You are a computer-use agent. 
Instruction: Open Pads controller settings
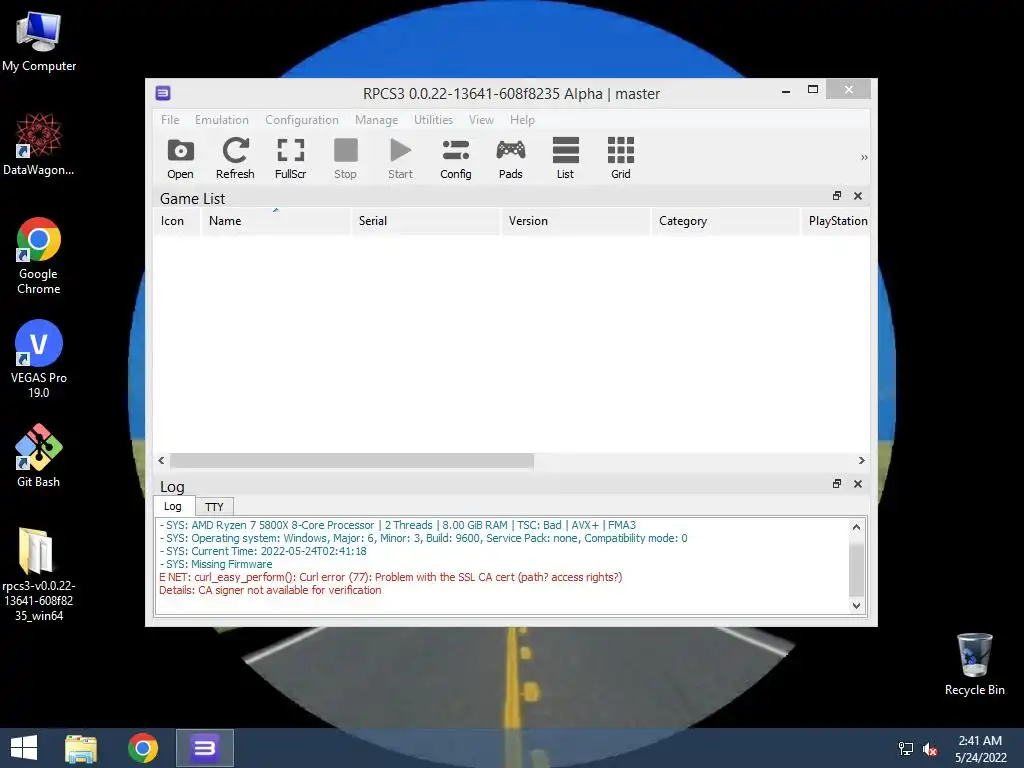tap(511, 159)
